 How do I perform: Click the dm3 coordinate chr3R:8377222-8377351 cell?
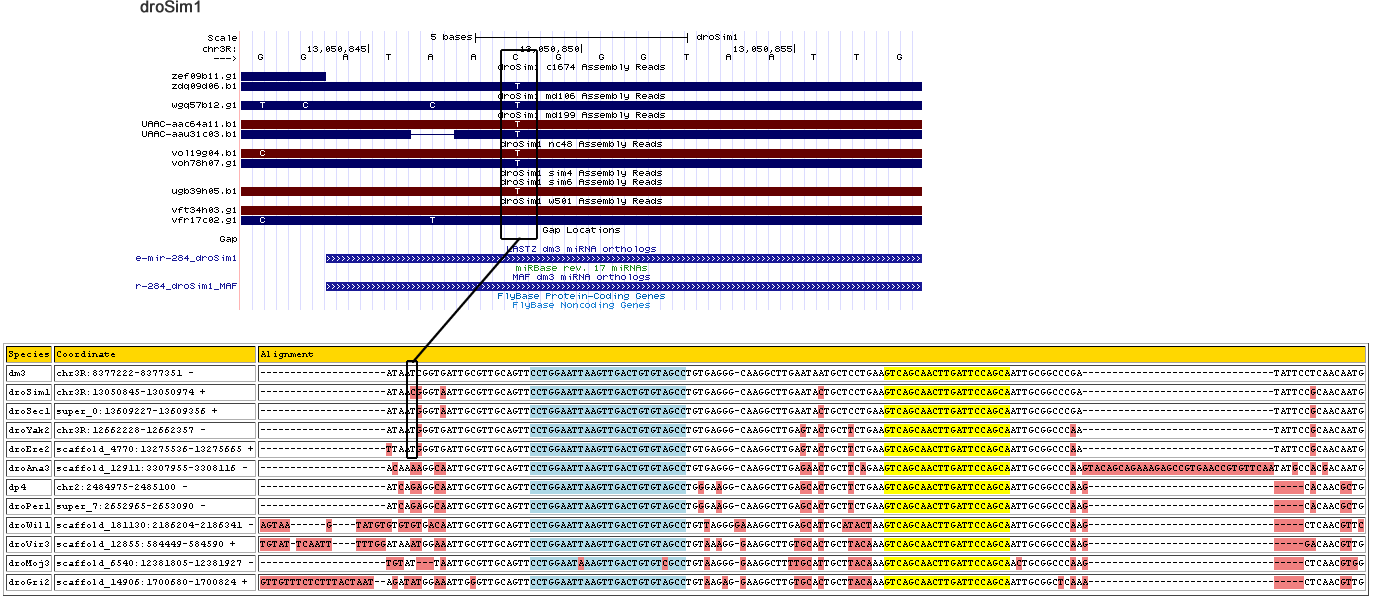click(154, 373)
